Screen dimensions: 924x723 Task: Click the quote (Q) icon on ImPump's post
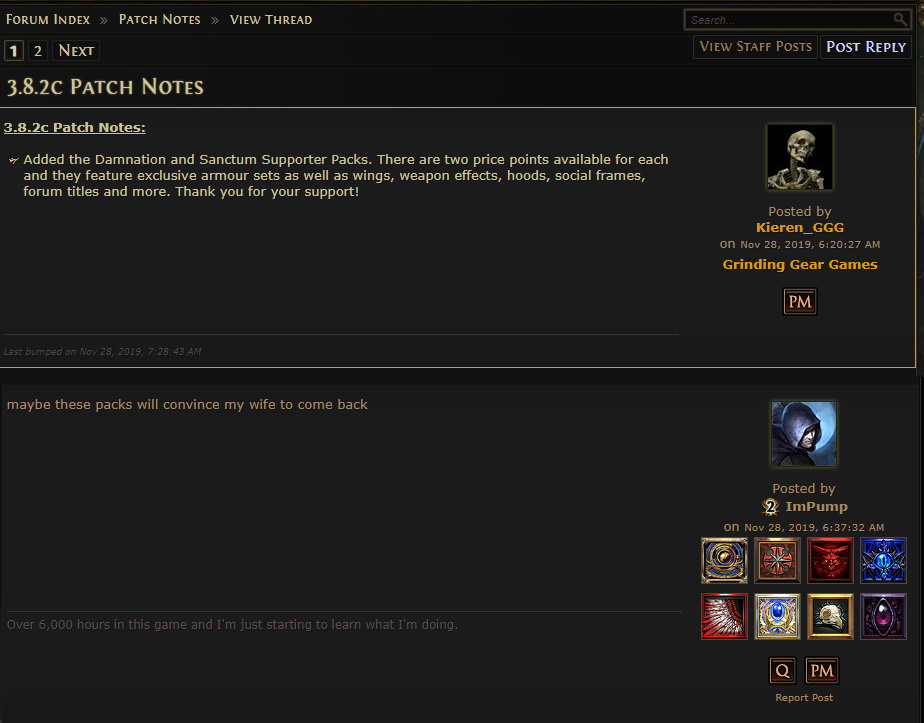(783, 671)
